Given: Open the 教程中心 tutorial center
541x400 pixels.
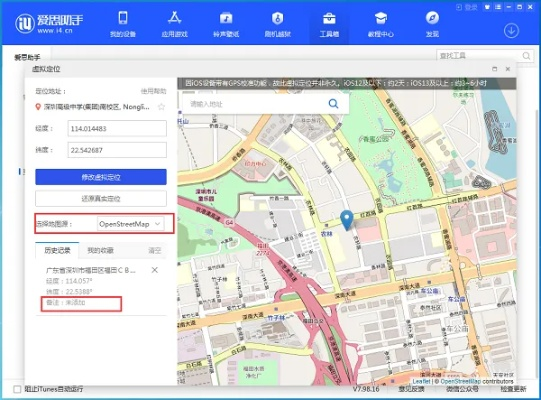Looking at the screenshot, I should point(381,24).
